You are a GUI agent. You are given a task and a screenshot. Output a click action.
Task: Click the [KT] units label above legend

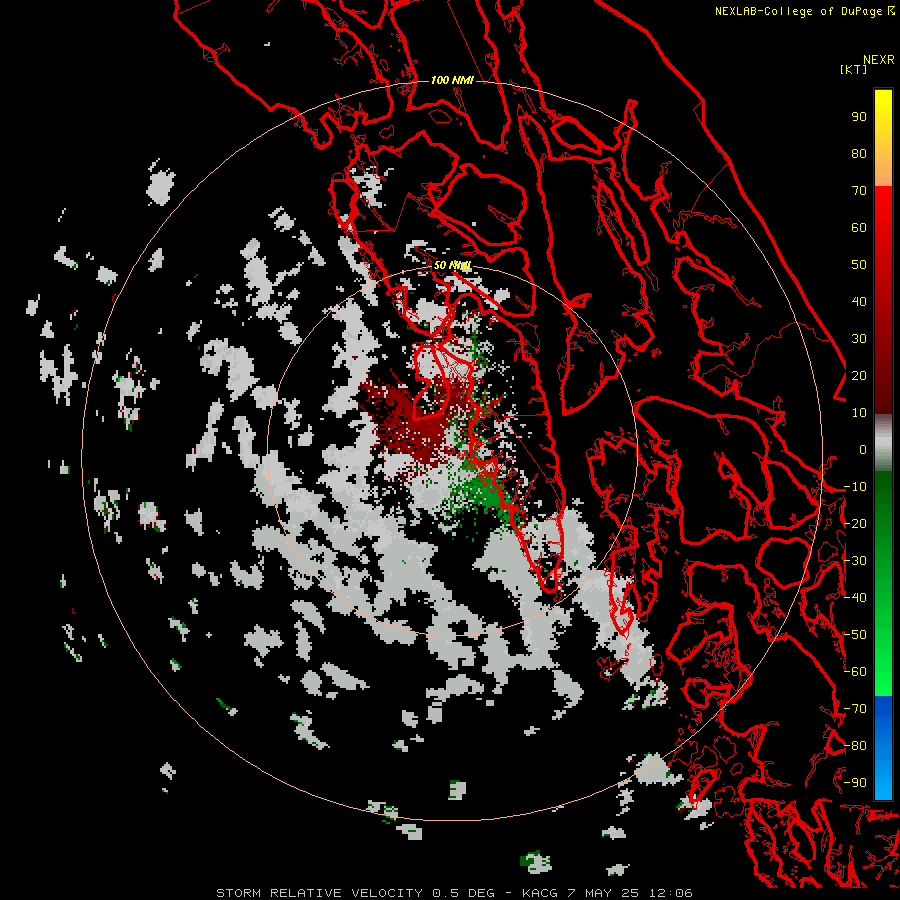[x=853, y=69]
